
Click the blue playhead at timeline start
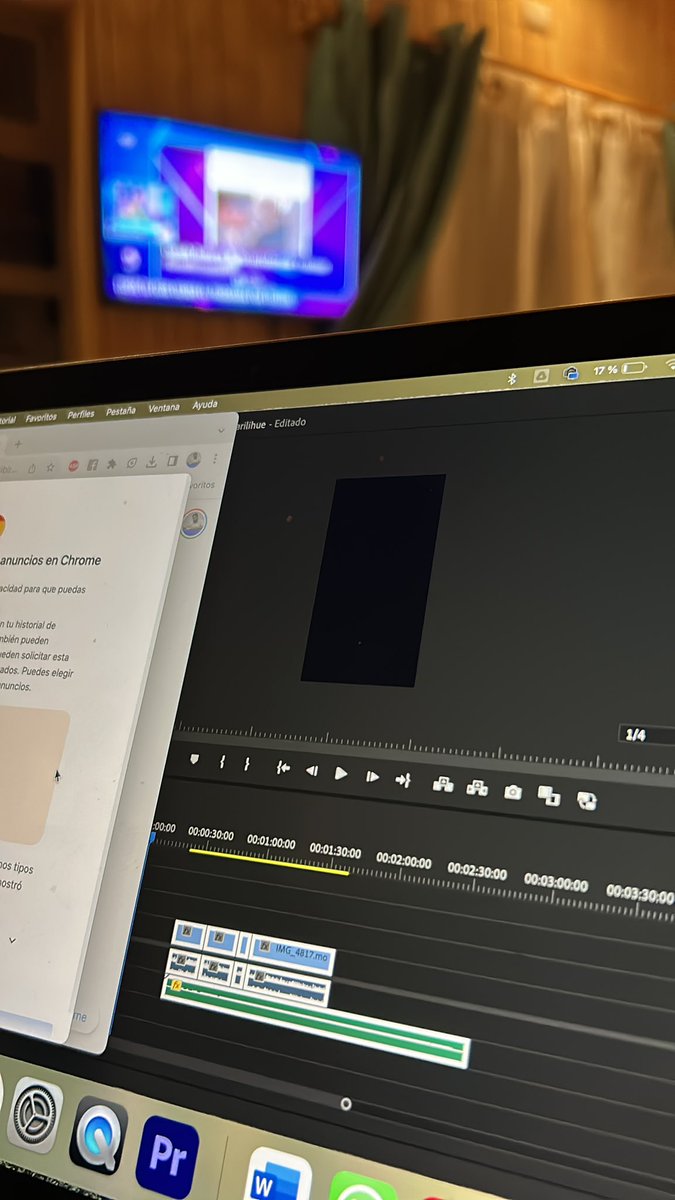[x=152, y=838]
